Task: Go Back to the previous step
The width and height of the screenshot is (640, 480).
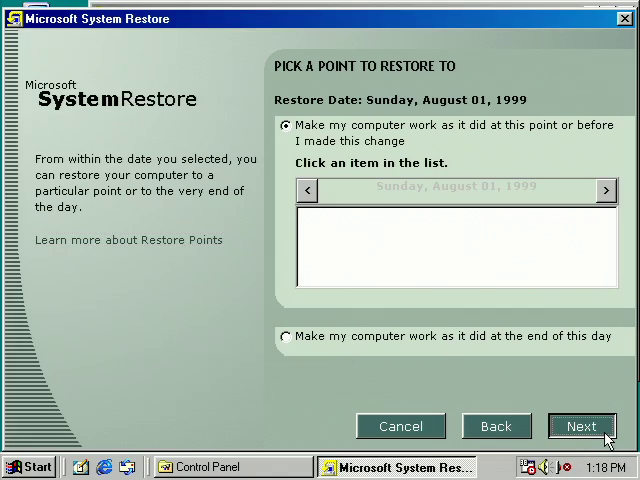Action: click(x=496, y=426)
